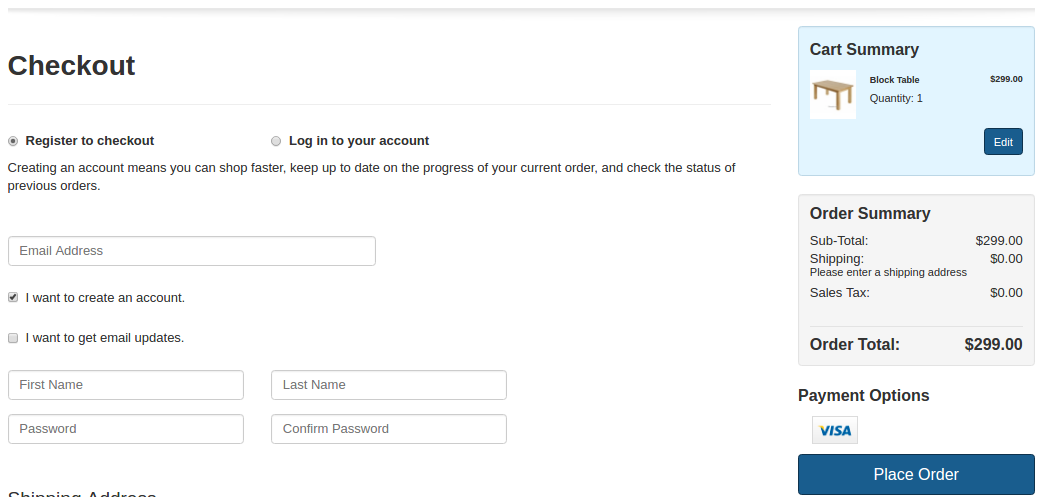This screenshot has height=497, width=1037.
Task: Enable I want to get email updates
Action: [x=13, y=338]
